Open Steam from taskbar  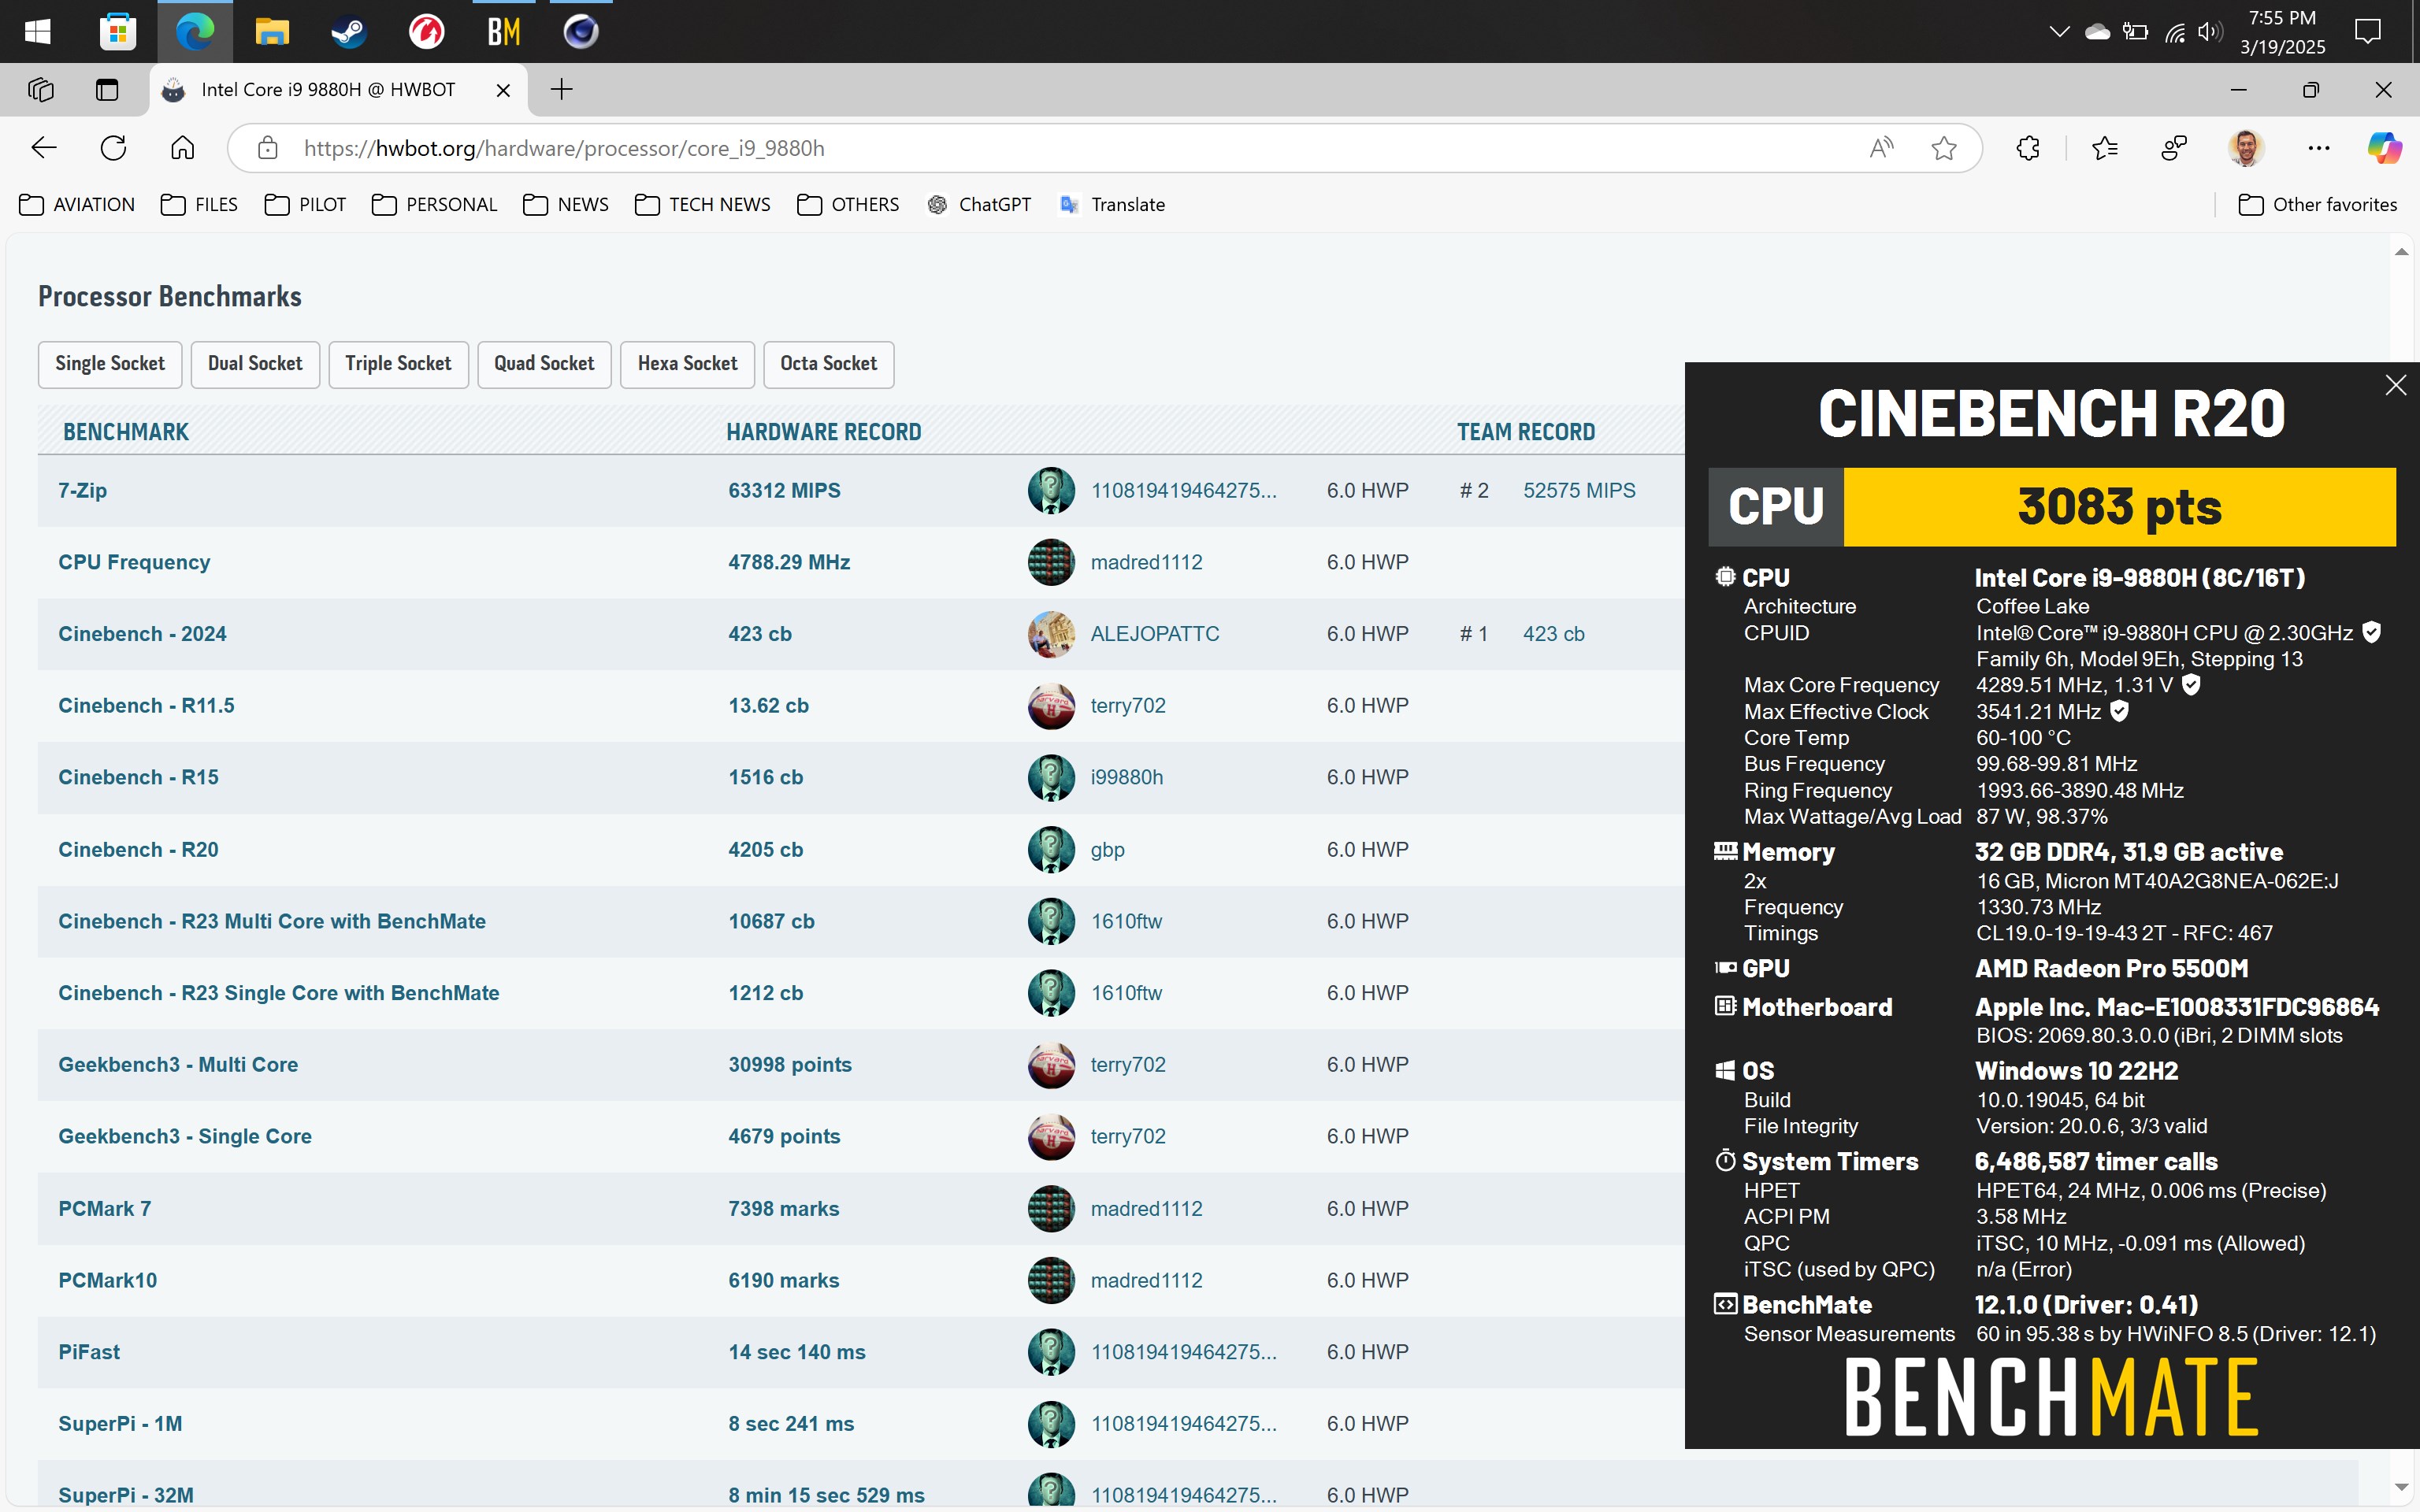tap(349, 31)
